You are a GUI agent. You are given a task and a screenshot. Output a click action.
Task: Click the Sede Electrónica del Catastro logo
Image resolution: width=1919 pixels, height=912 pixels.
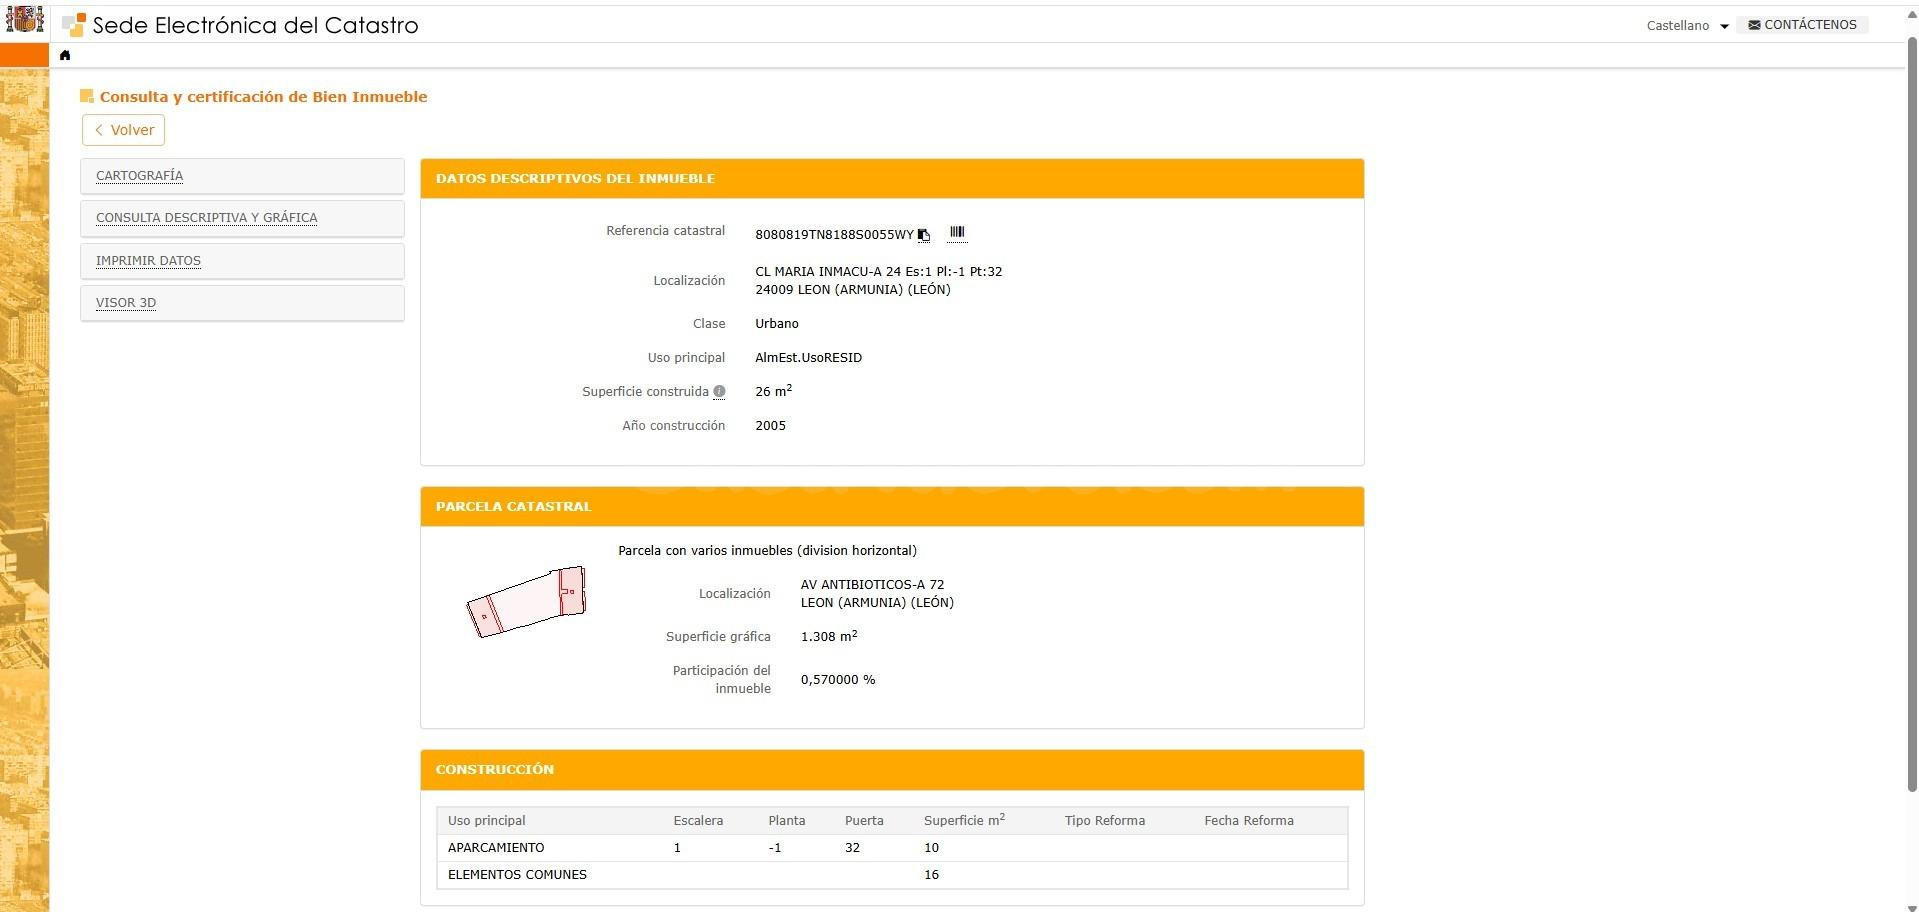pyautogui.click(x=240, y=25)
